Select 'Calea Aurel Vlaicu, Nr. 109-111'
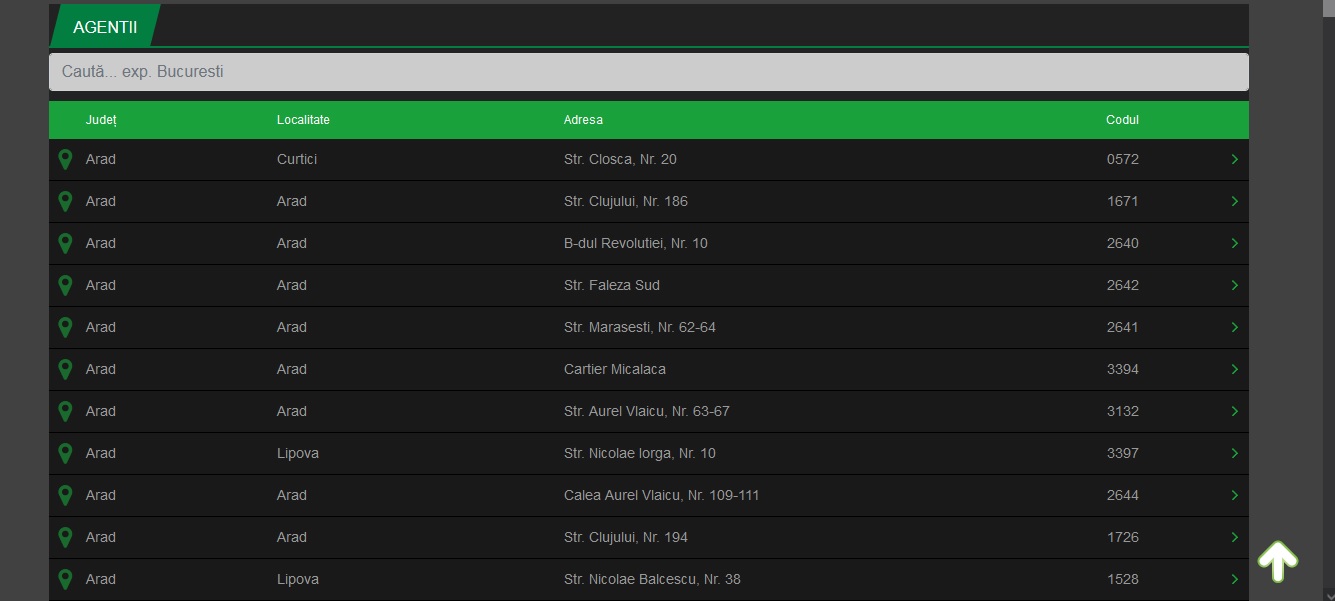Image resolution: width=1335 pixels, height=601 pixels. pyautogui.click(x=662, y=495)
